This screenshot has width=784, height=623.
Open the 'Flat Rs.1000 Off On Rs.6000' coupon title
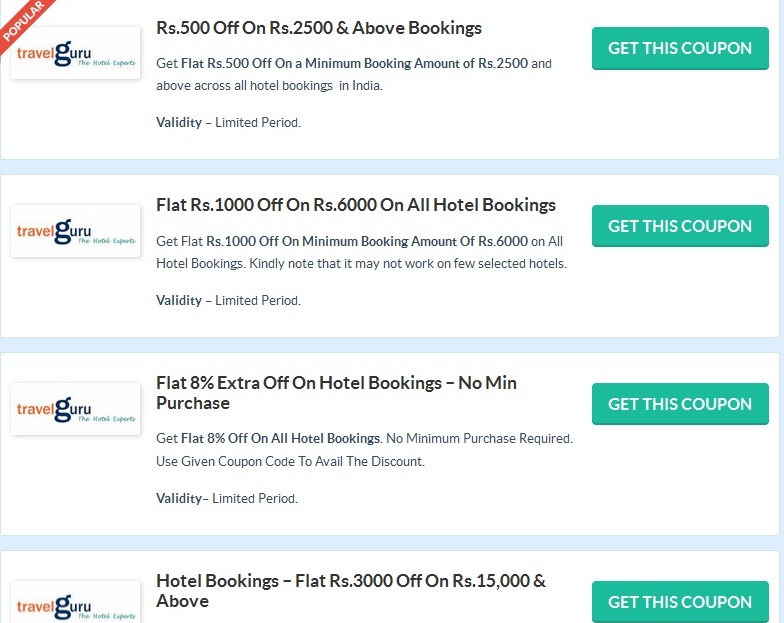click(356, 205)
